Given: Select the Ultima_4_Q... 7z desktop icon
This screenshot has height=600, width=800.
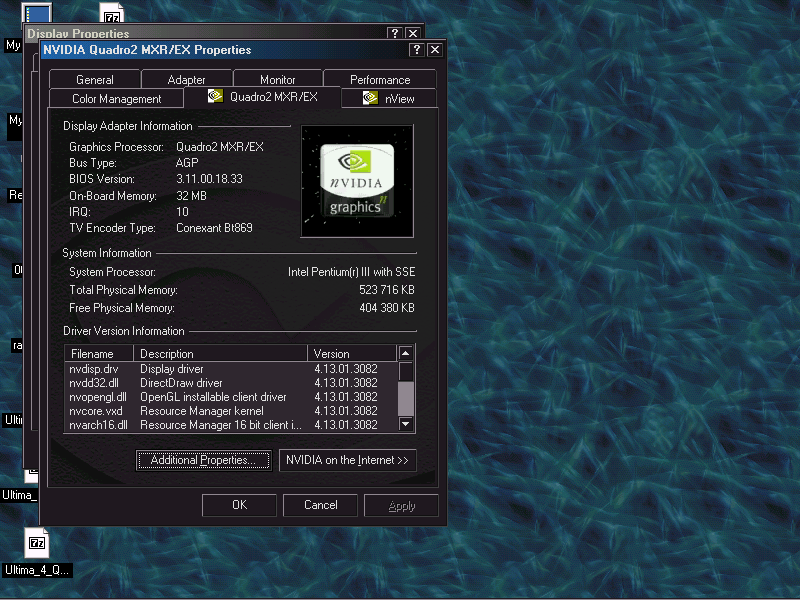Looking at the screenshot, I should [37, 551].
